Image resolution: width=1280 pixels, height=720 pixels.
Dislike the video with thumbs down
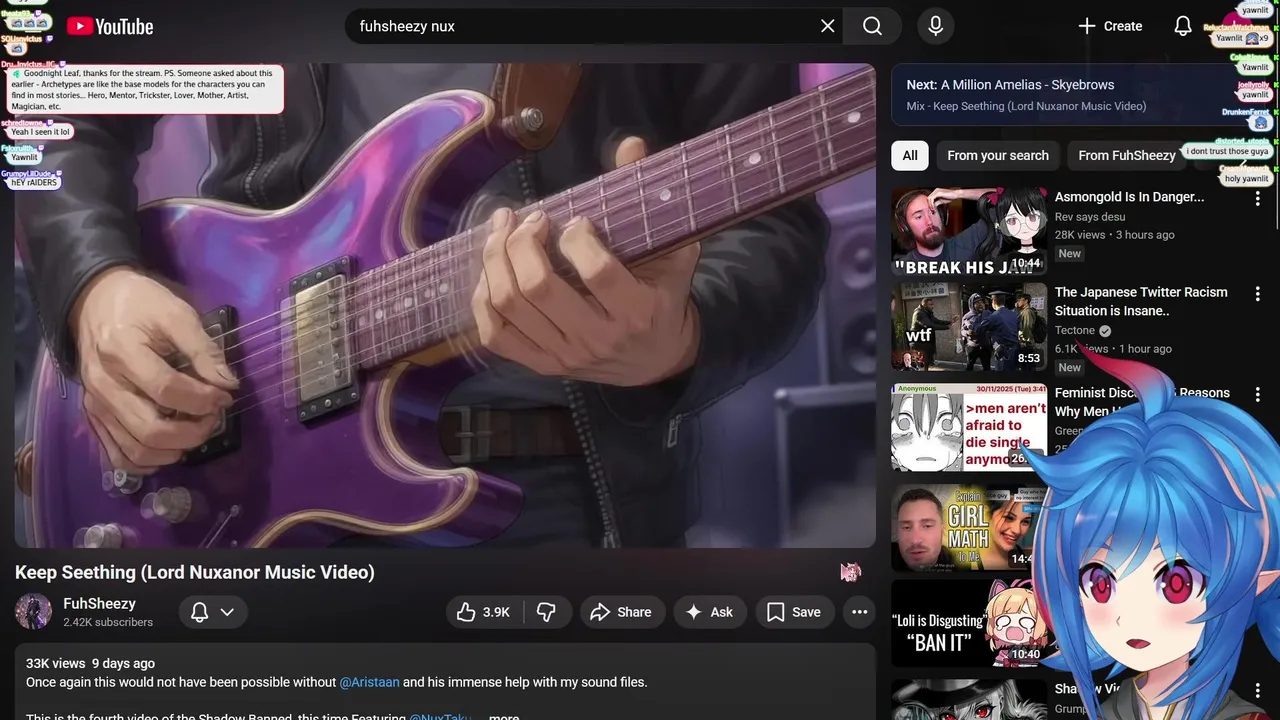[547, 612]
